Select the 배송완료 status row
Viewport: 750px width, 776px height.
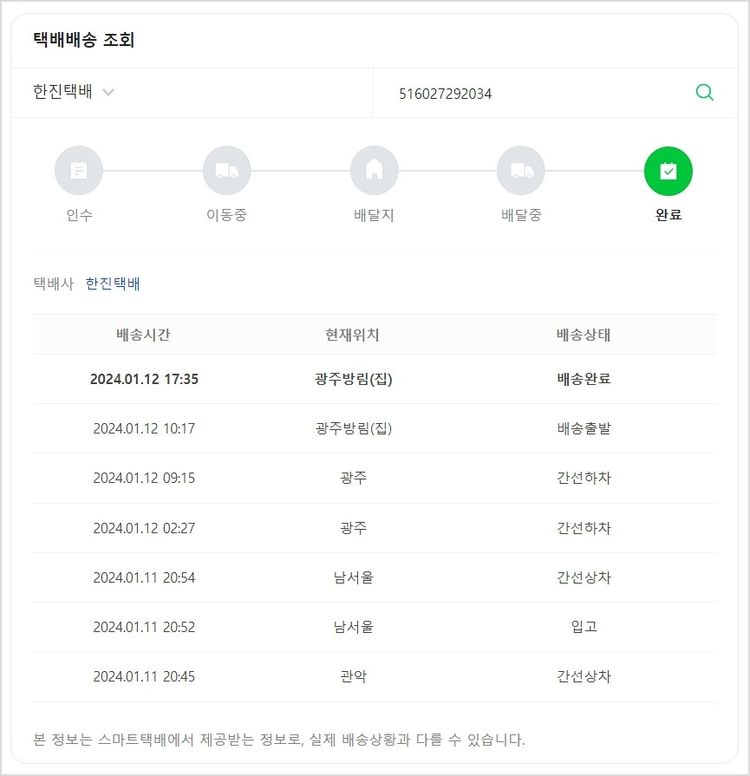pos(583,379)
